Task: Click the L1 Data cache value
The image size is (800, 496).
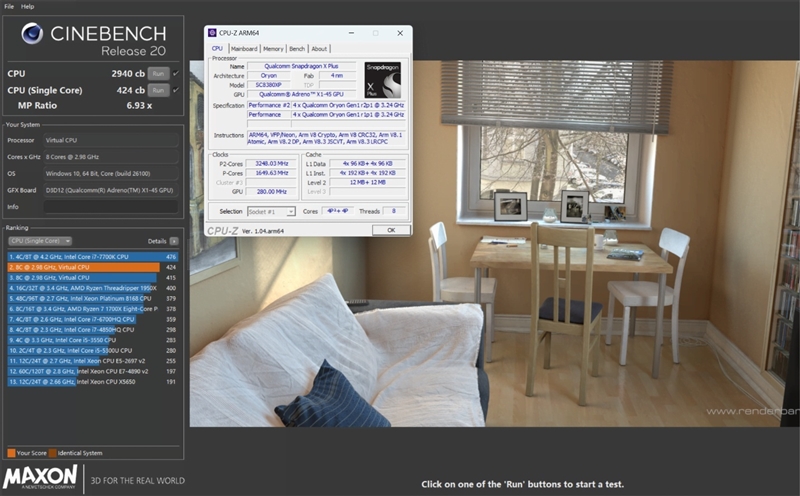Action: pyautogui.click(x=367, y=164)
